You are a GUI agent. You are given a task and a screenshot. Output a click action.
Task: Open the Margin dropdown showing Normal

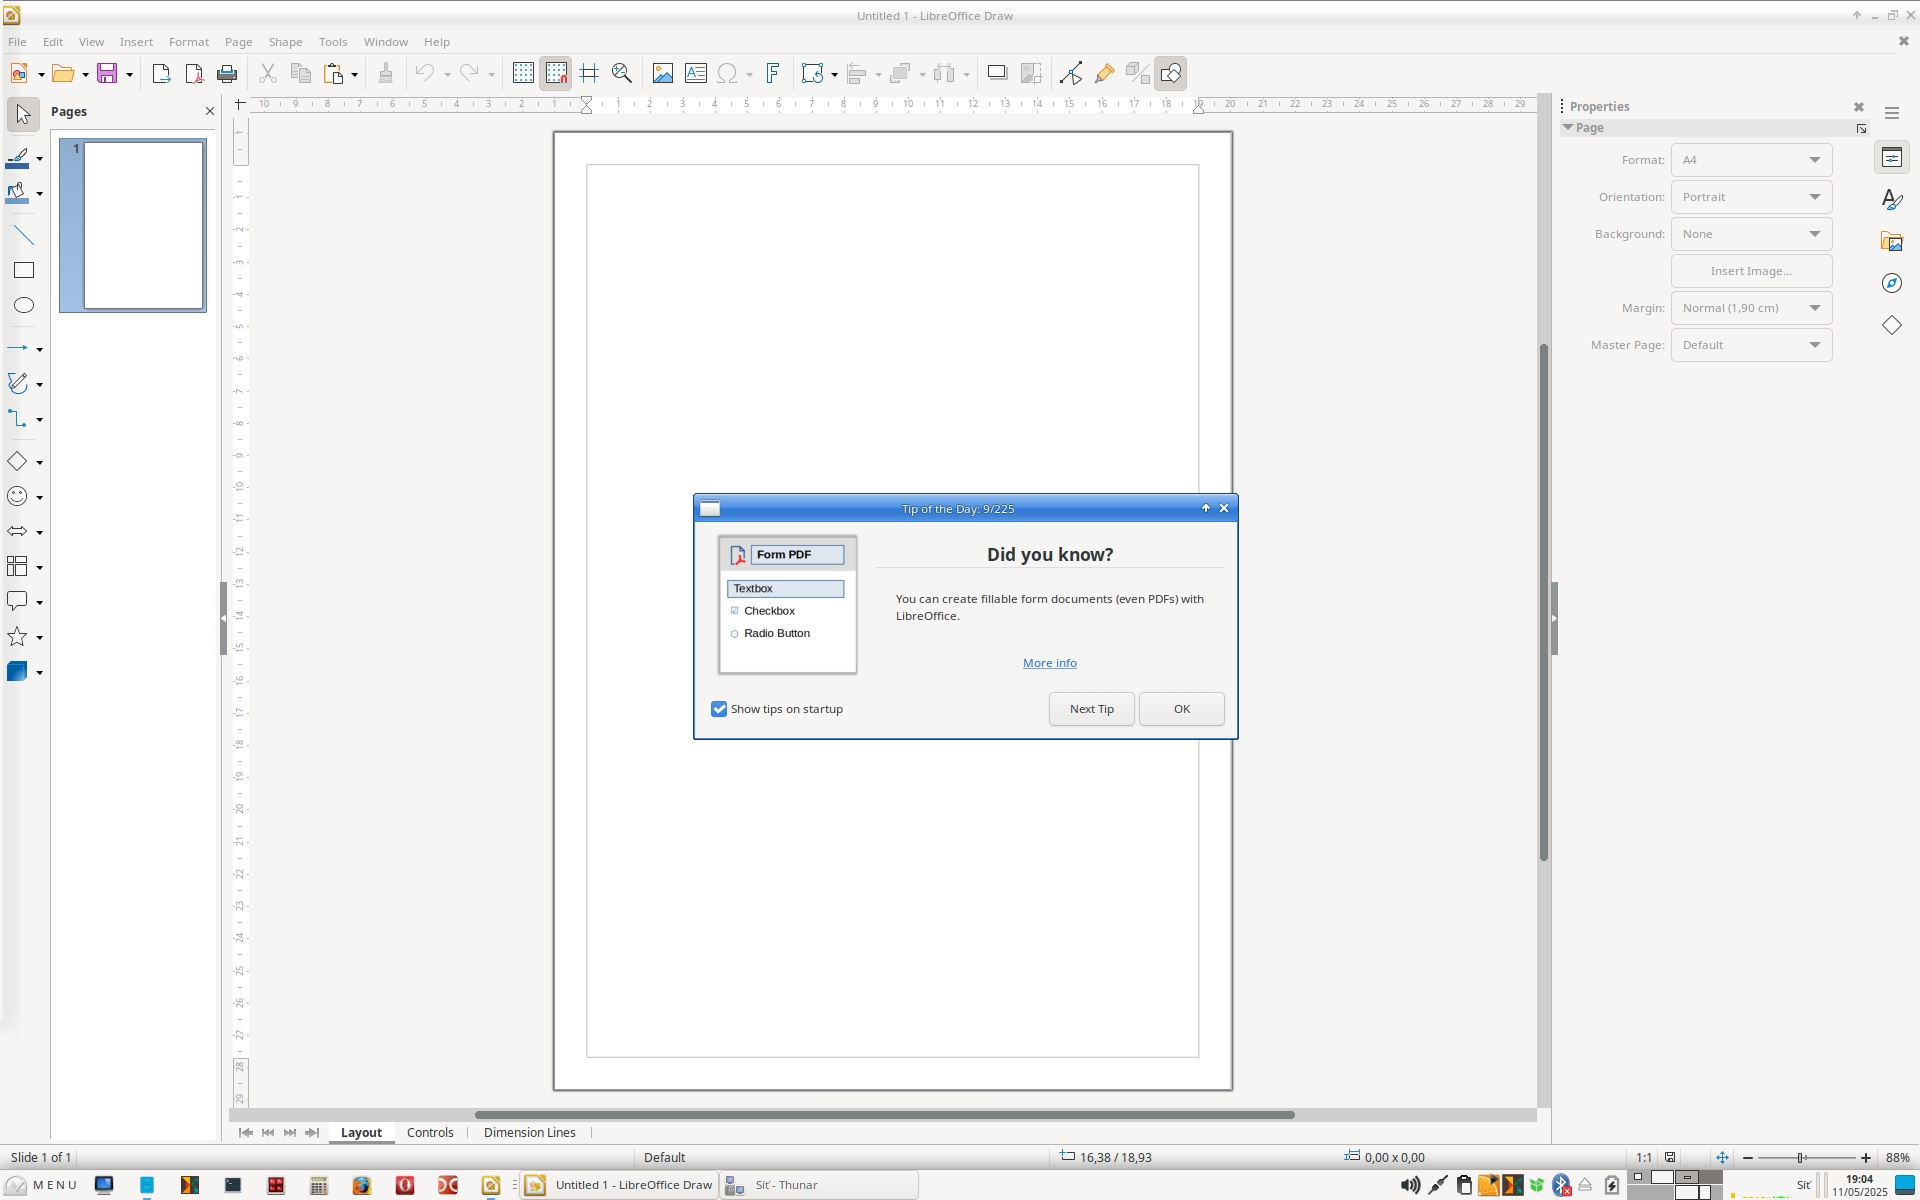[1751, 308]
